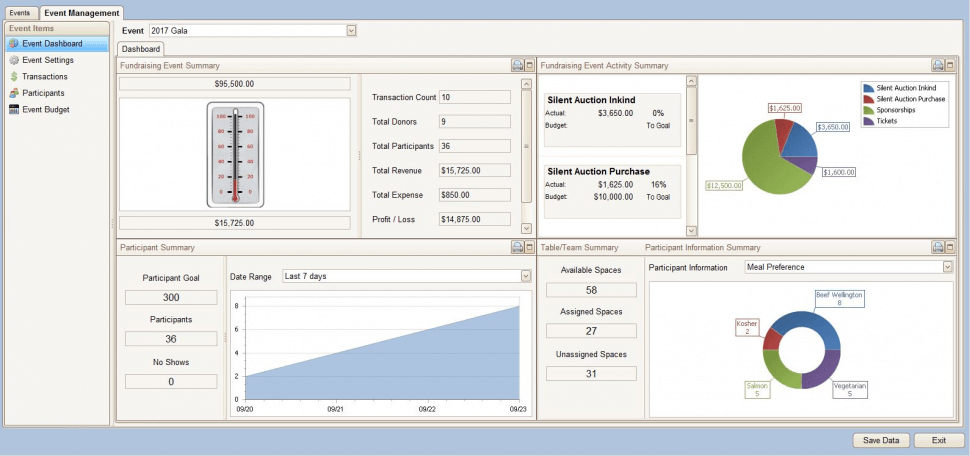Screen dimensions: 970x456
Task: Open the Participants sidebar item
Action: pyautogui.click(x=45, y=93)
